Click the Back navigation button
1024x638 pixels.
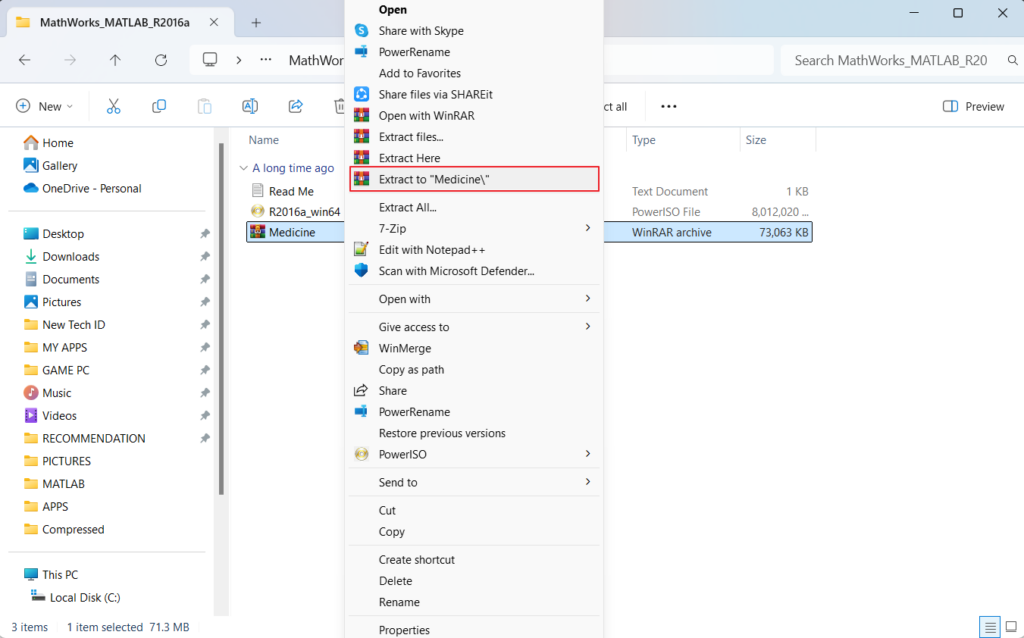[24, 60]
